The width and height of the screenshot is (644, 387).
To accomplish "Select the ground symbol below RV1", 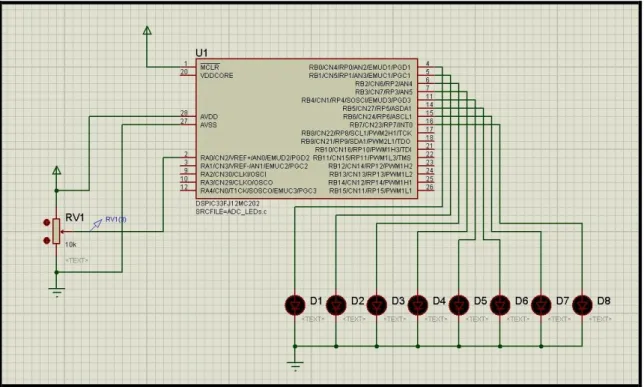I will click(x=57, y=292).
